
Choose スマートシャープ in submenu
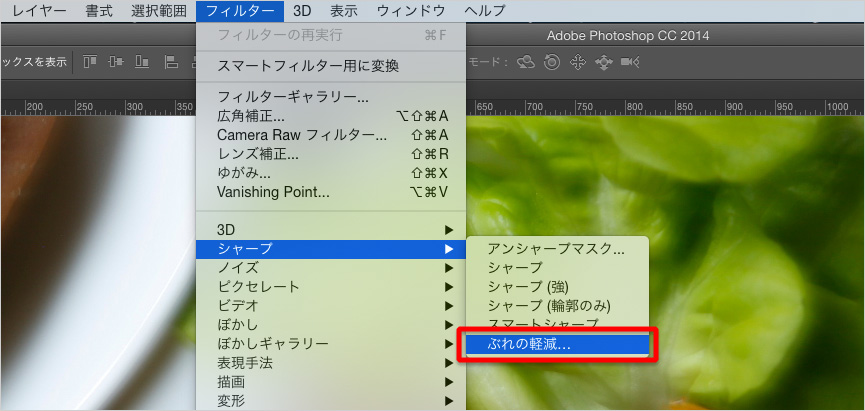(x=557, y=323)
